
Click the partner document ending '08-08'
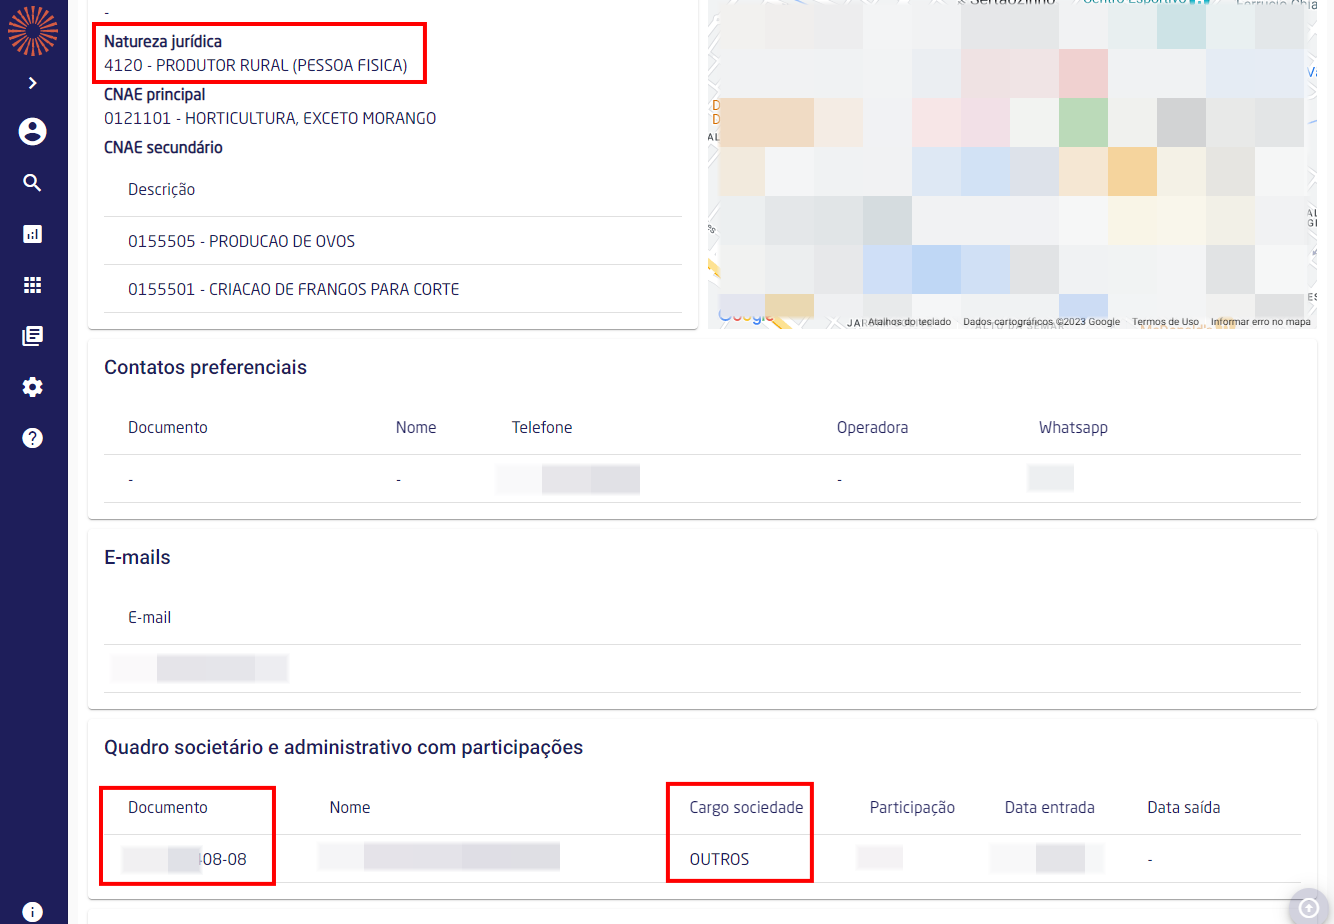pyautogui.click(x=185, y=859)
